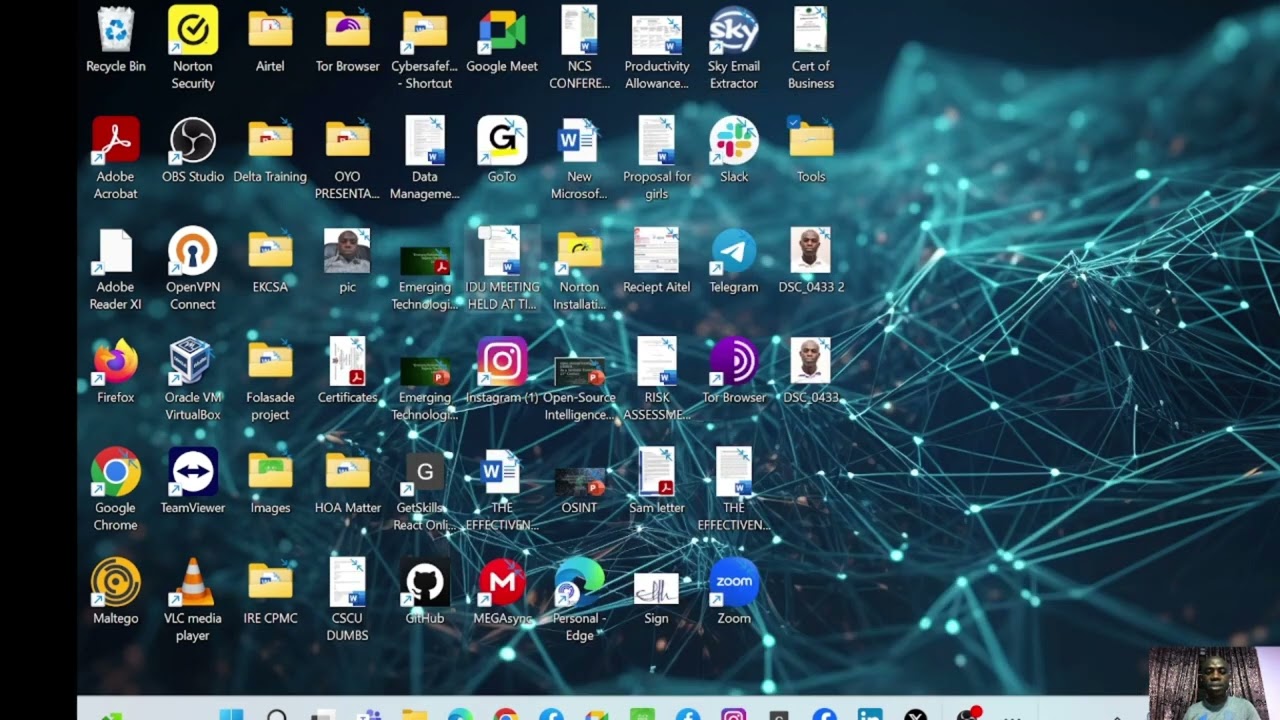Open the EKCSA folder
Screen dimensions: 1280x720
[x=270, y=250]
